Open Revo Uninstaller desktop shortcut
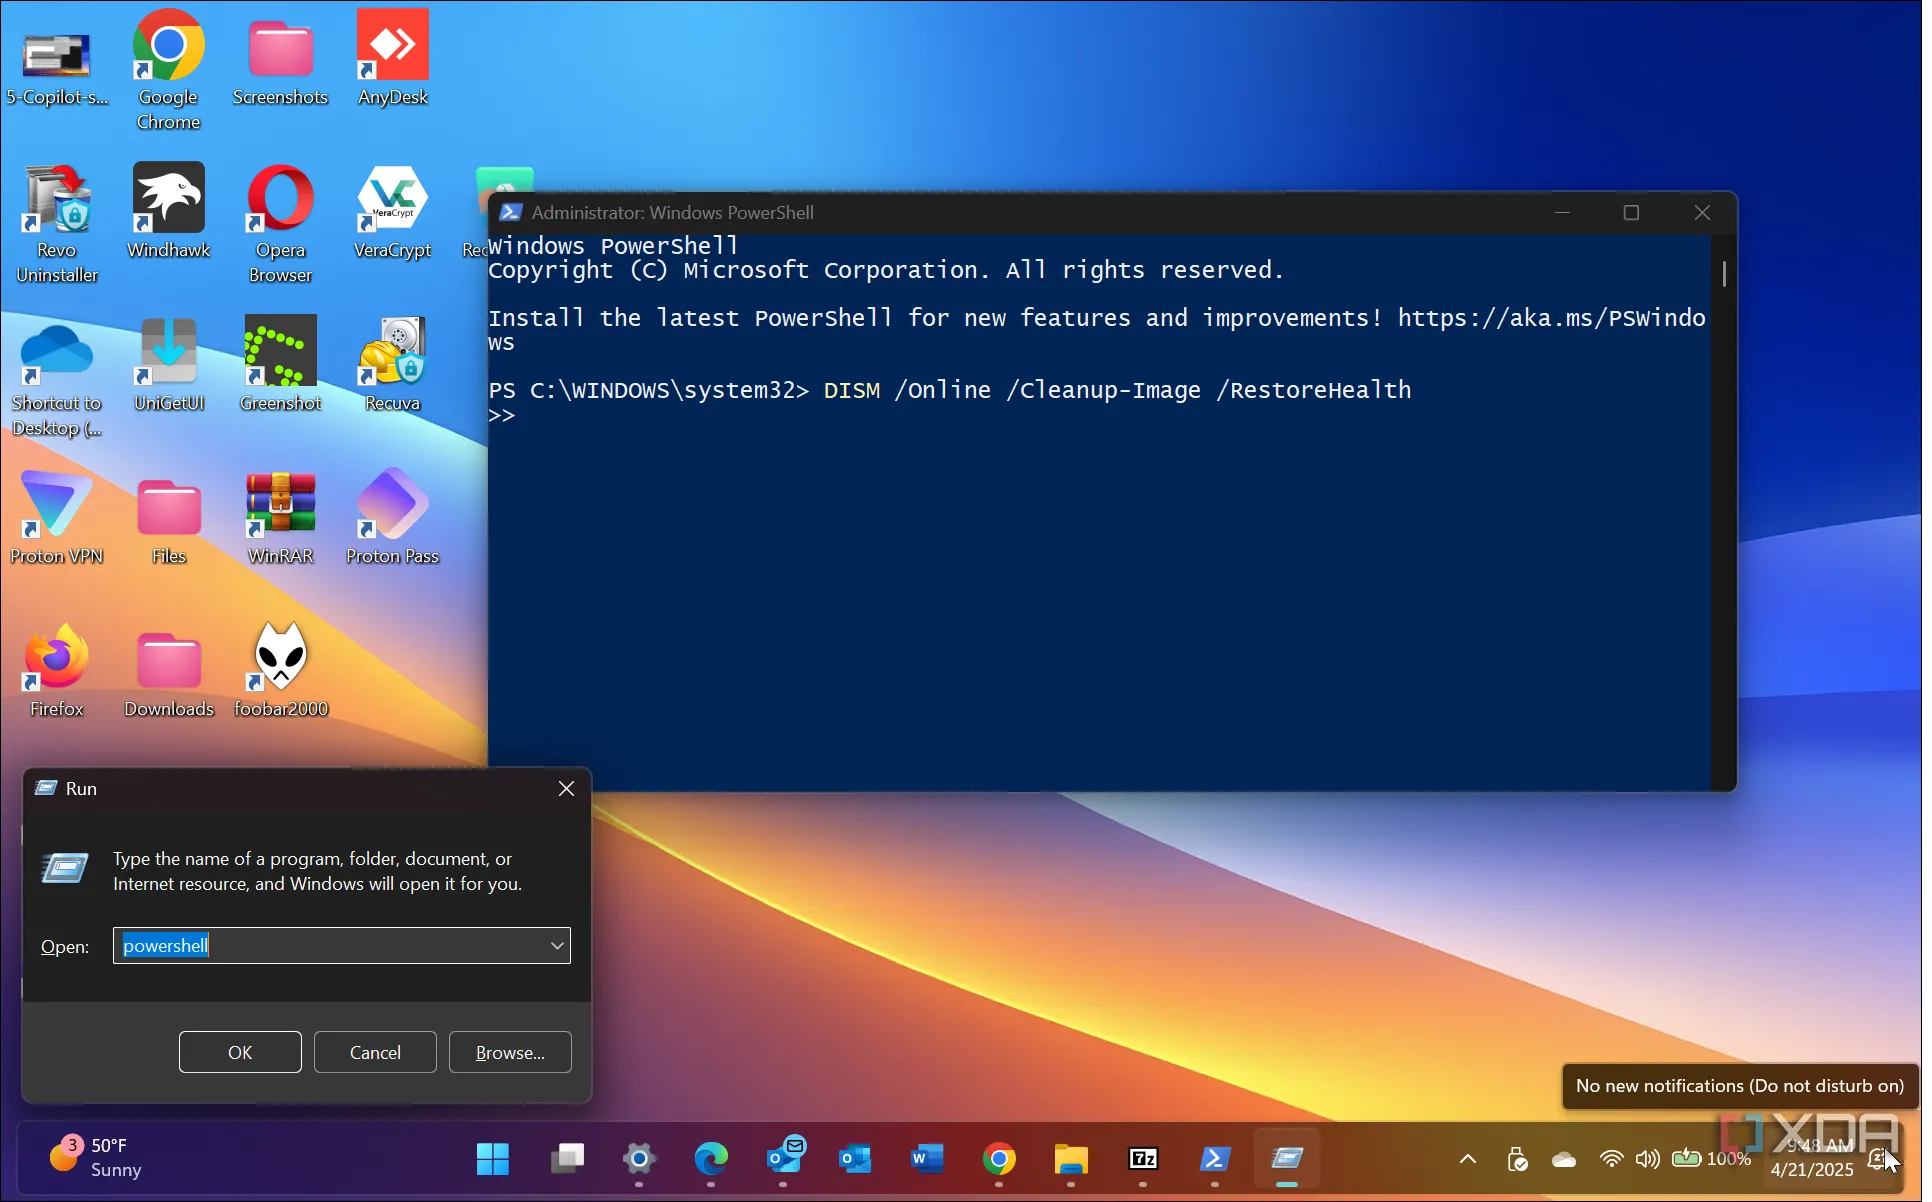The height and width of the screenshot is (1202, 1932). pyautogui.click(x=57, y=224)
